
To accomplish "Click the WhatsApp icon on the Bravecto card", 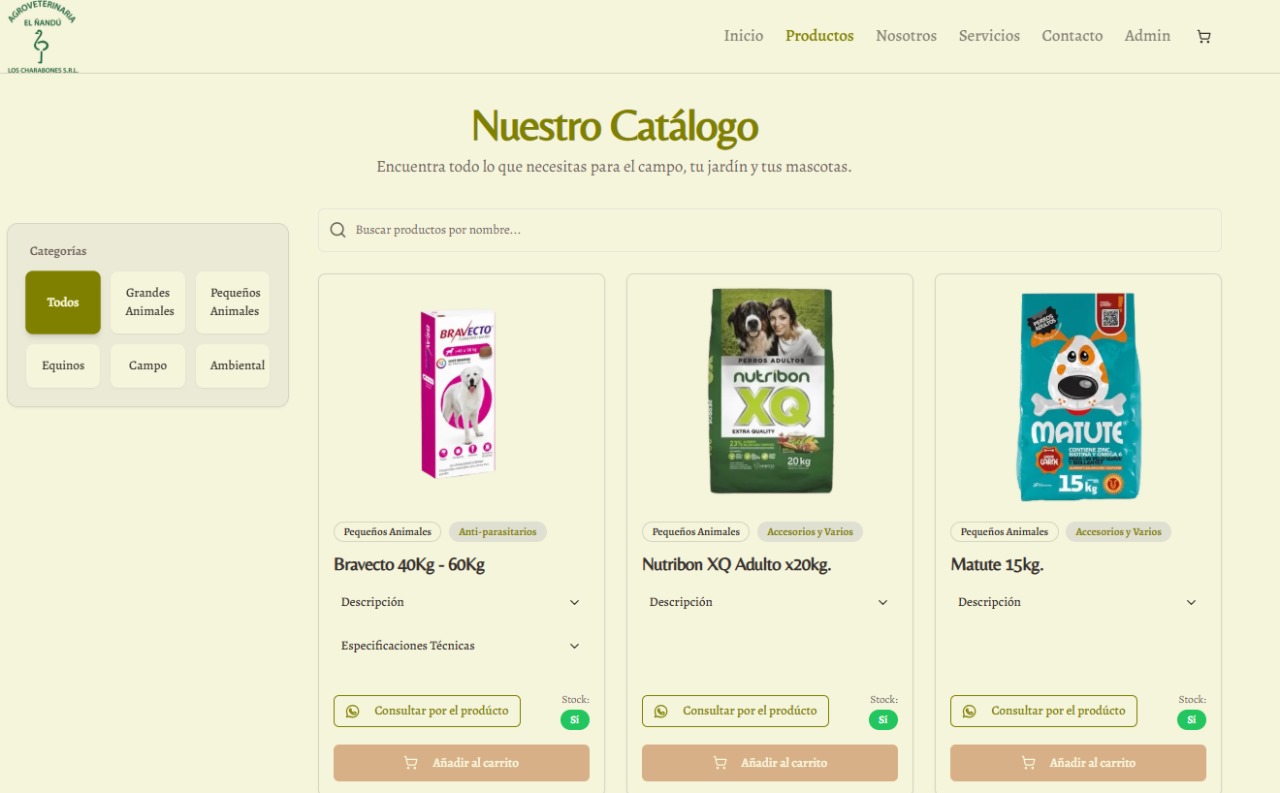I will coord(353,711).
